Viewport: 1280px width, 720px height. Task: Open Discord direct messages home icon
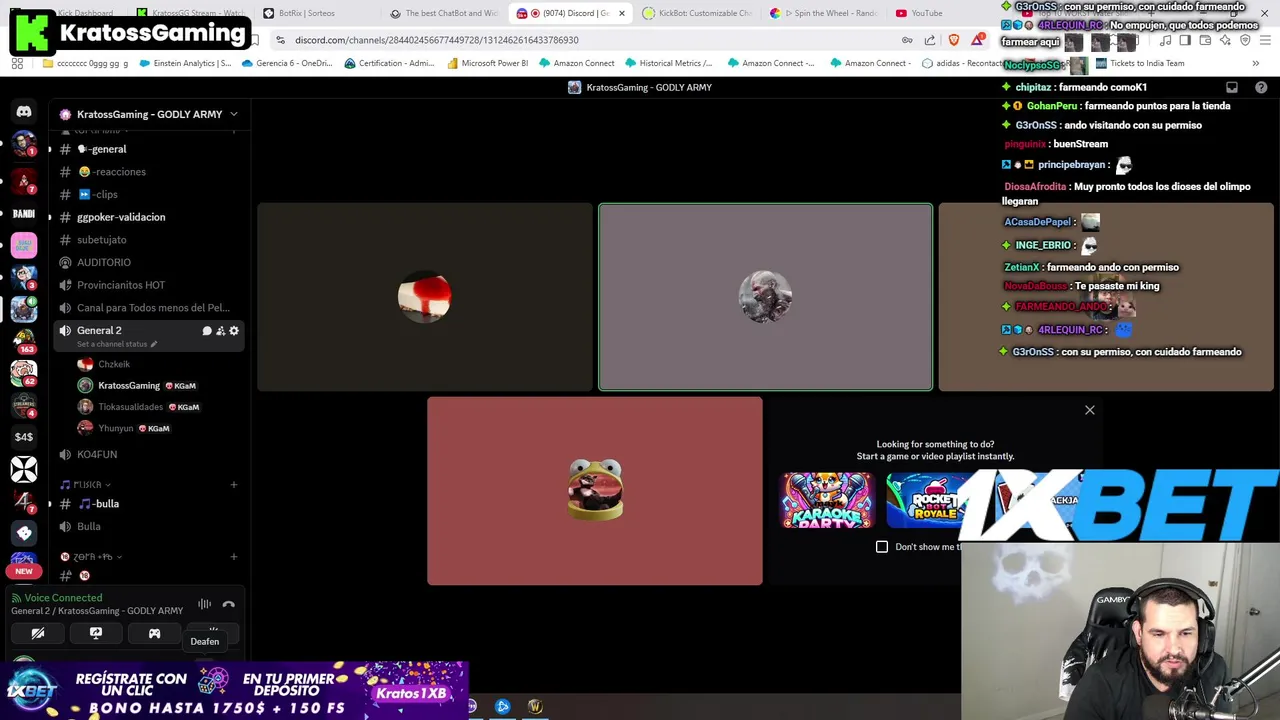click(x=24, y=112)
